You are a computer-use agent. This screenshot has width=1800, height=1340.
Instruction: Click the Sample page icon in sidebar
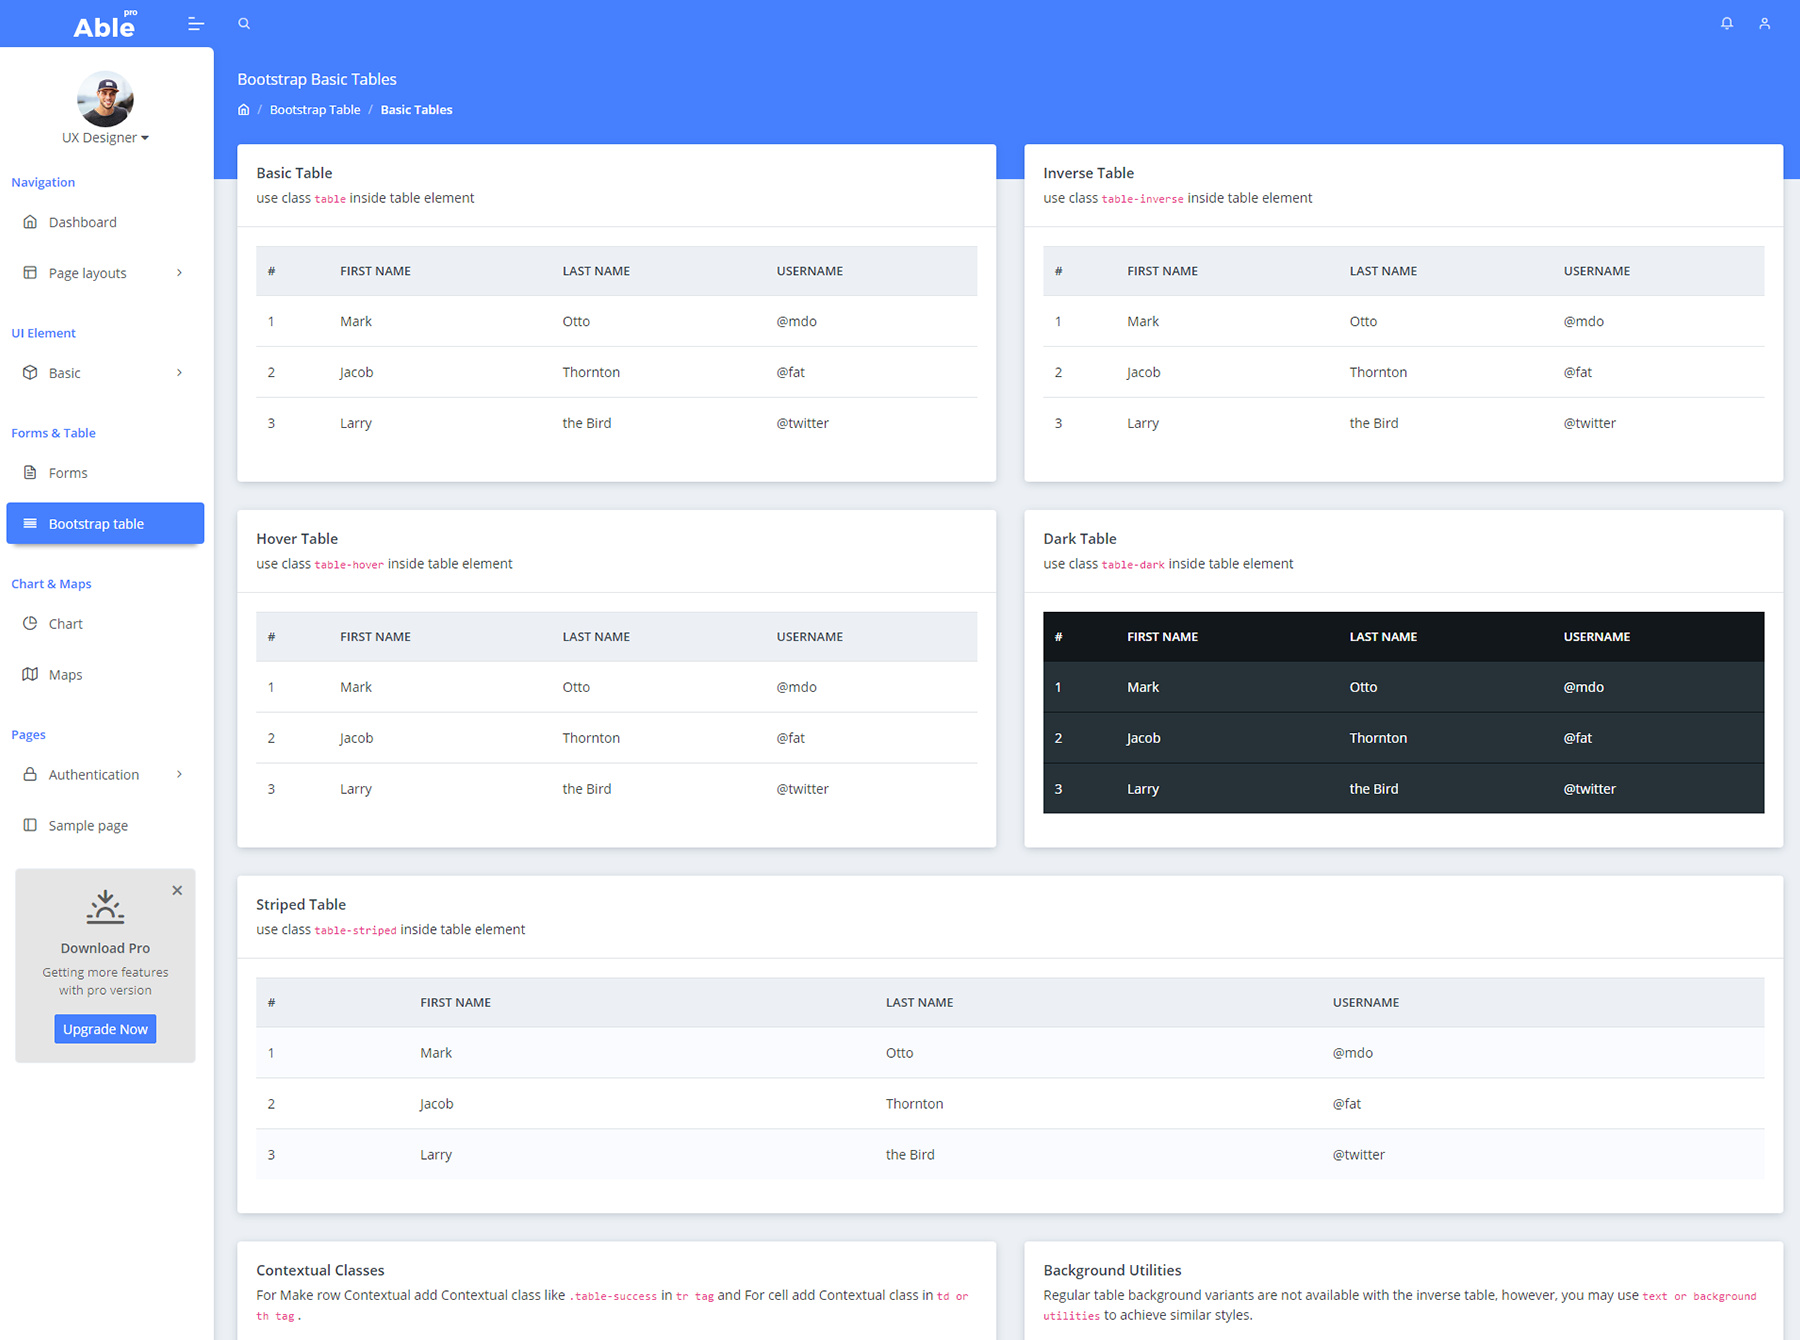click(30, 825)
